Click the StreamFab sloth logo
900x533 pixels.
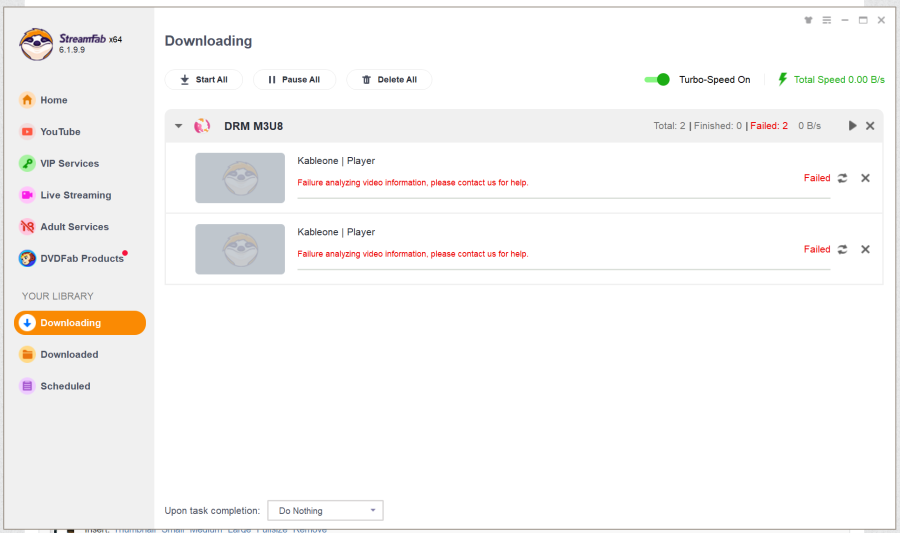tap(36, 43)
